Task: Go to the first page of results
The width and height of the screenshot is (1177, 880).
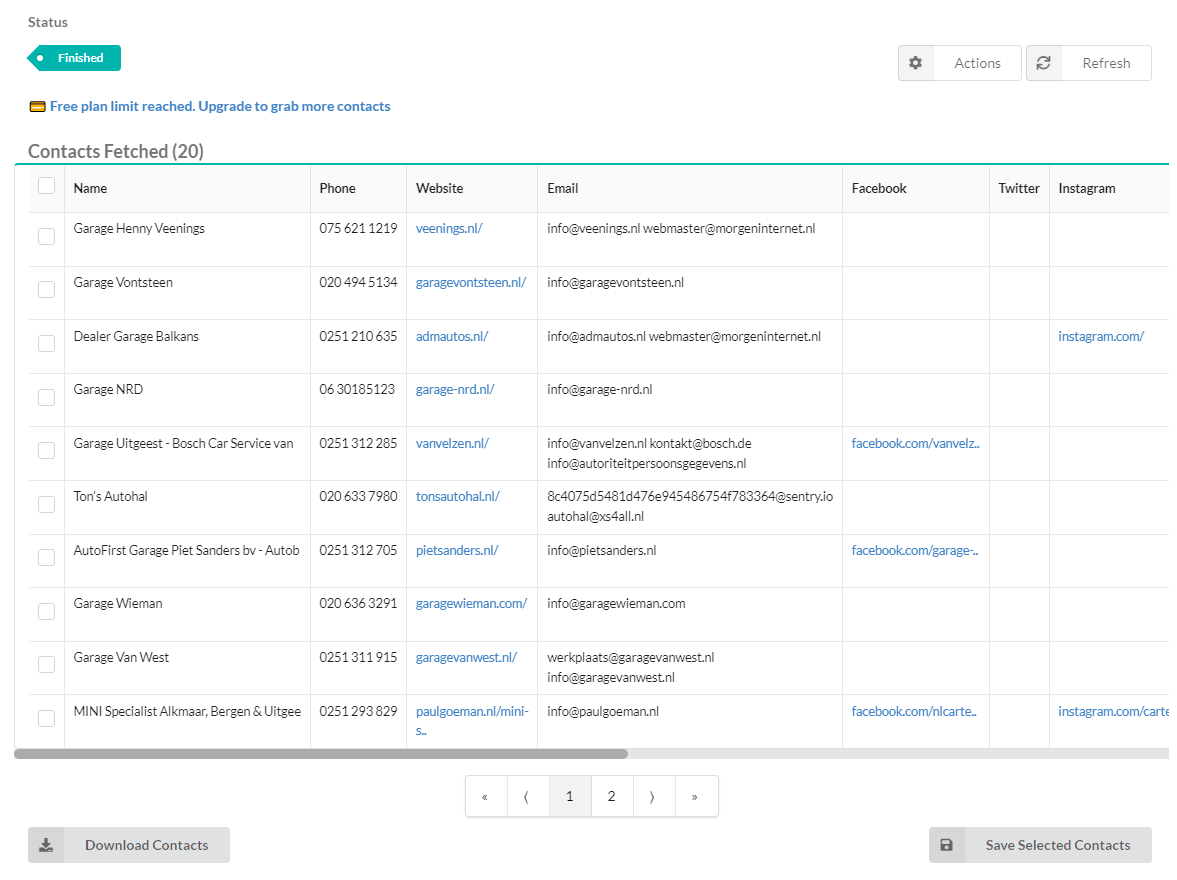Action: 485,797
